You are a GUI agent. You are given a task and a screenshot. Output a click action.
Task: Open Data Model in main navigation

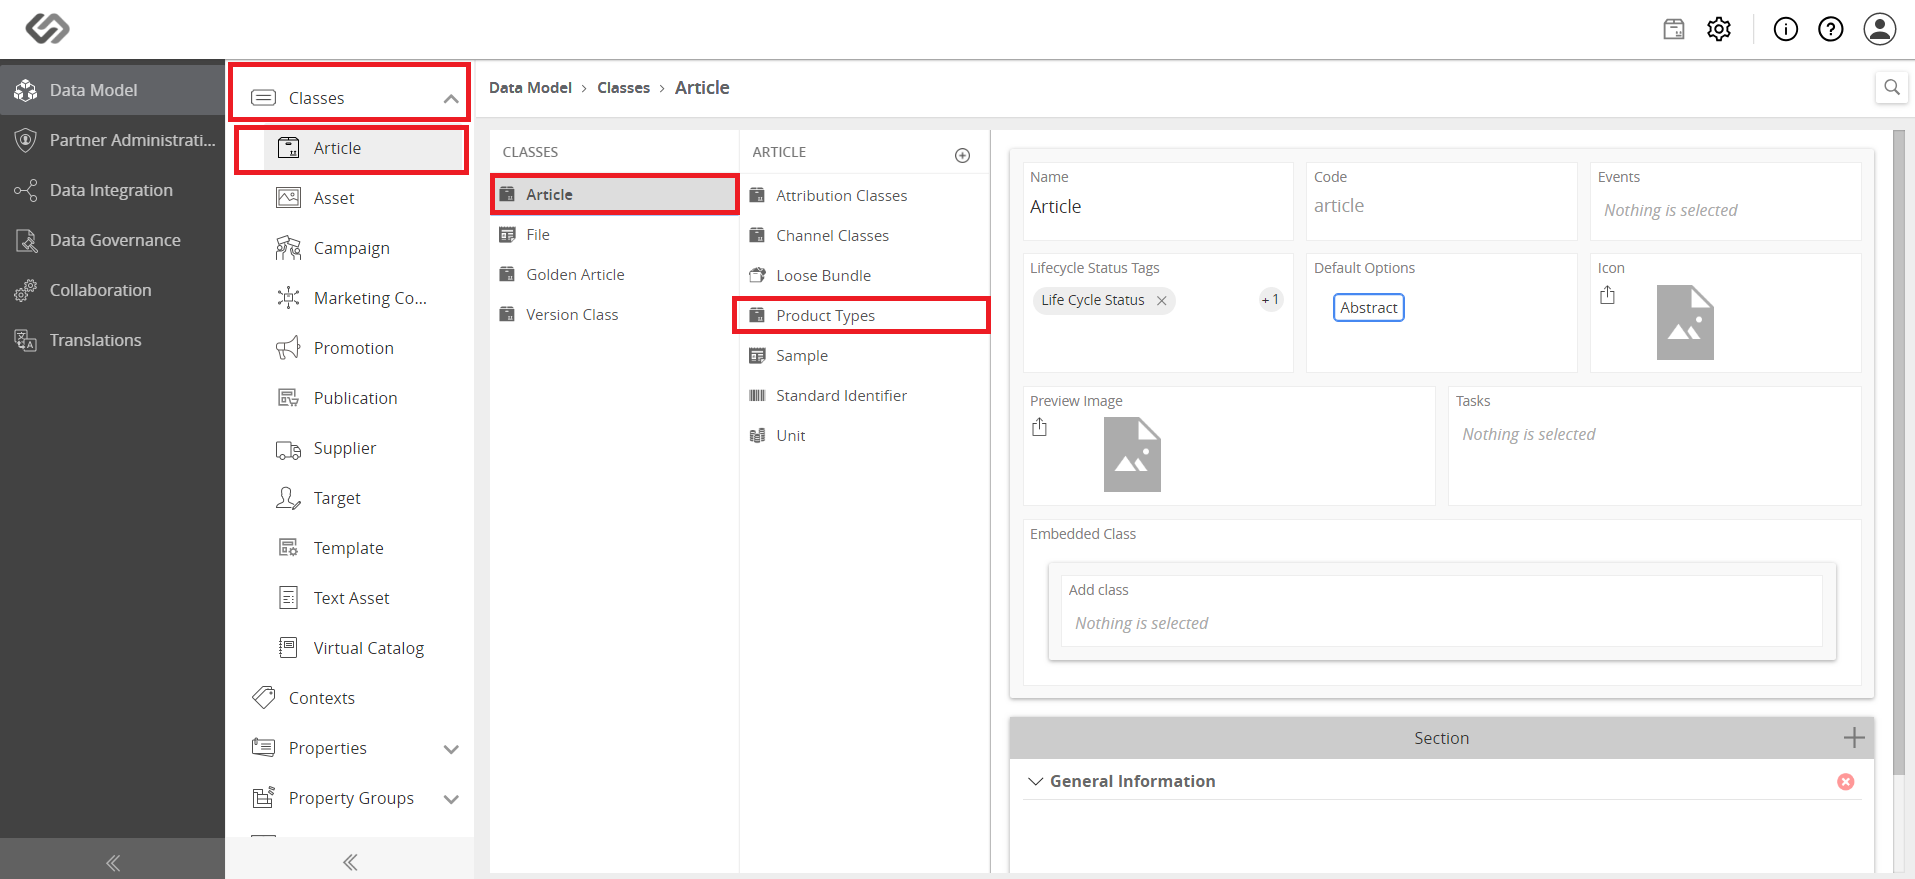click(112, 90)
